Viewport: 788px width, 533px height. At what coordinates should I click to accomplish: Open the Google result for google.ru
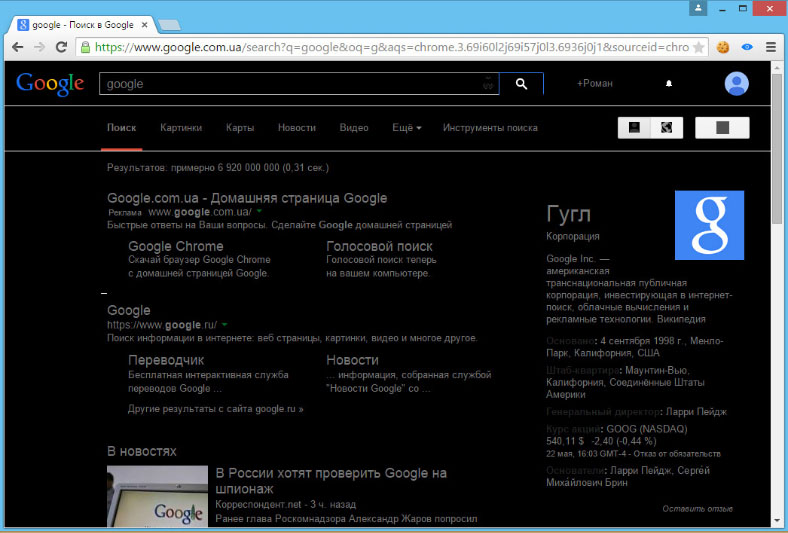tap(129, 310)
